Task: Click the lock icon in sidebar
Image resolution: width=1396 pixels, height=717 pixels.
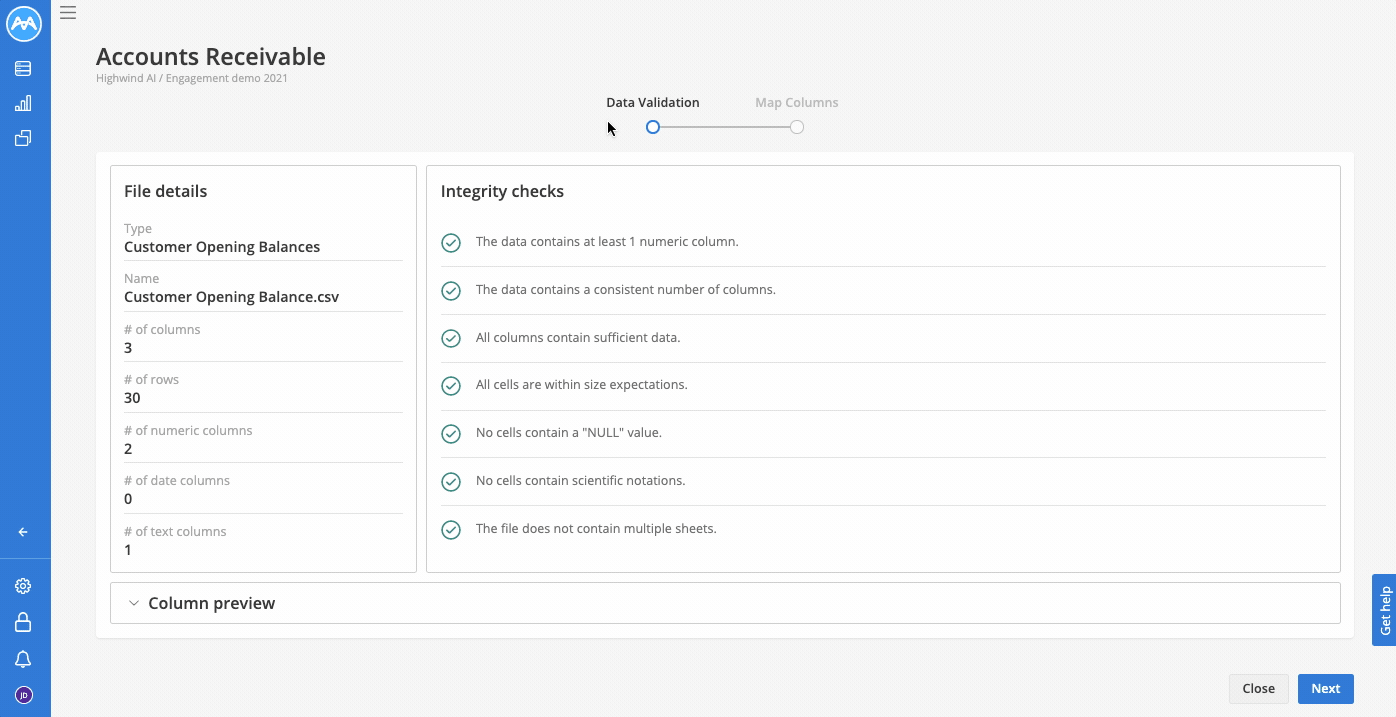Action: [x=23, y=622]
